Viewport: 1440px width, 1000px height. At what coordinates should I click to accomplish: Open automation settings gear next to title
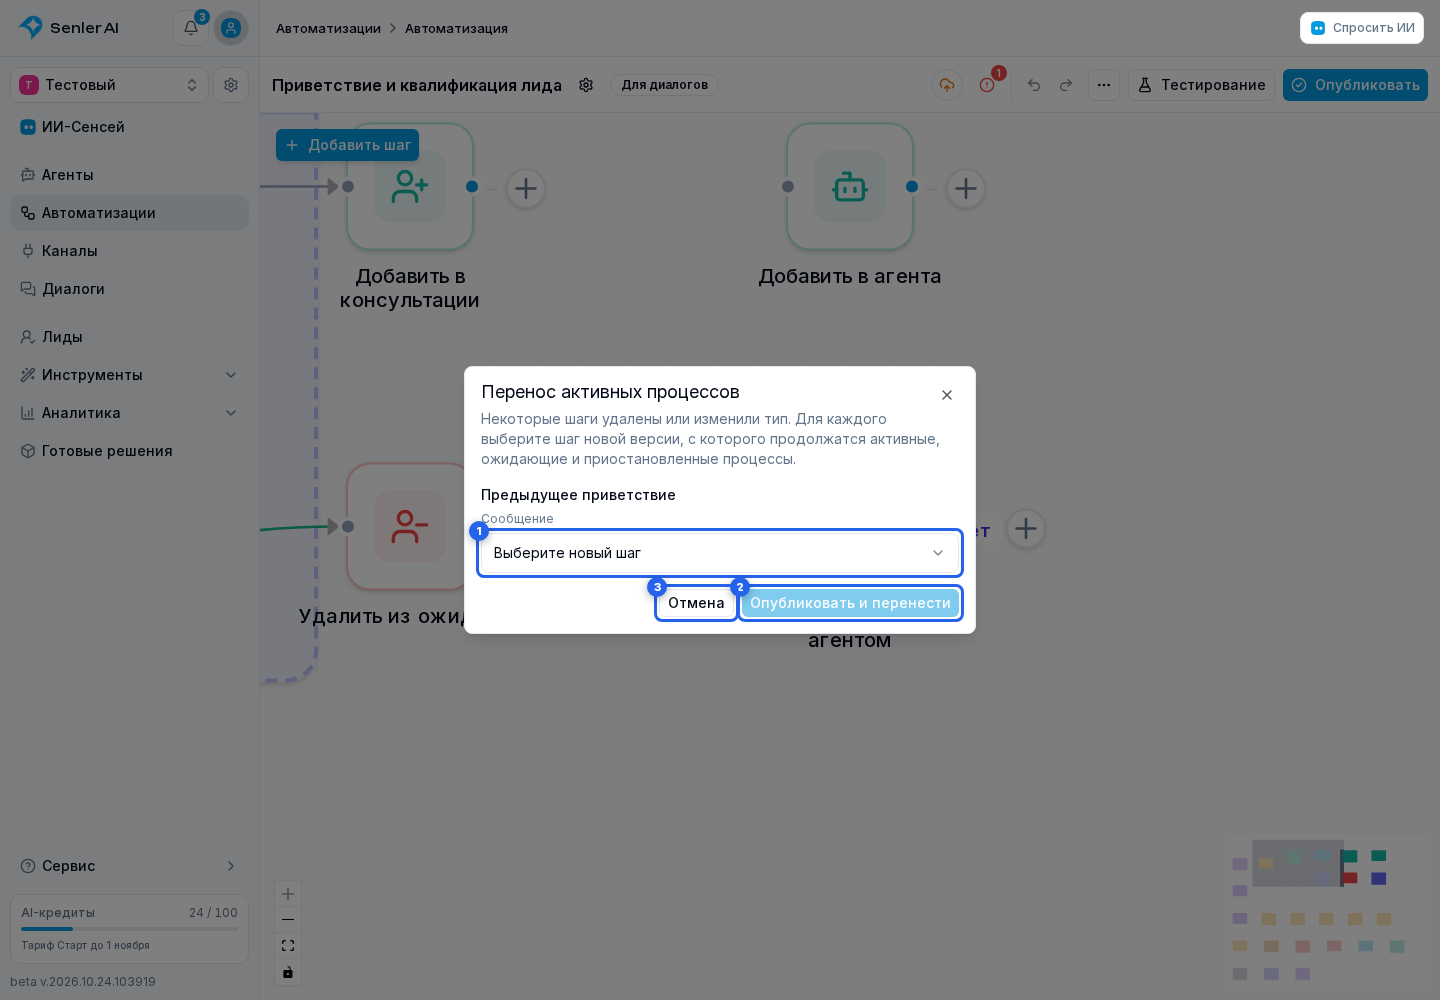pyautogui.click(x=587, y=85)
